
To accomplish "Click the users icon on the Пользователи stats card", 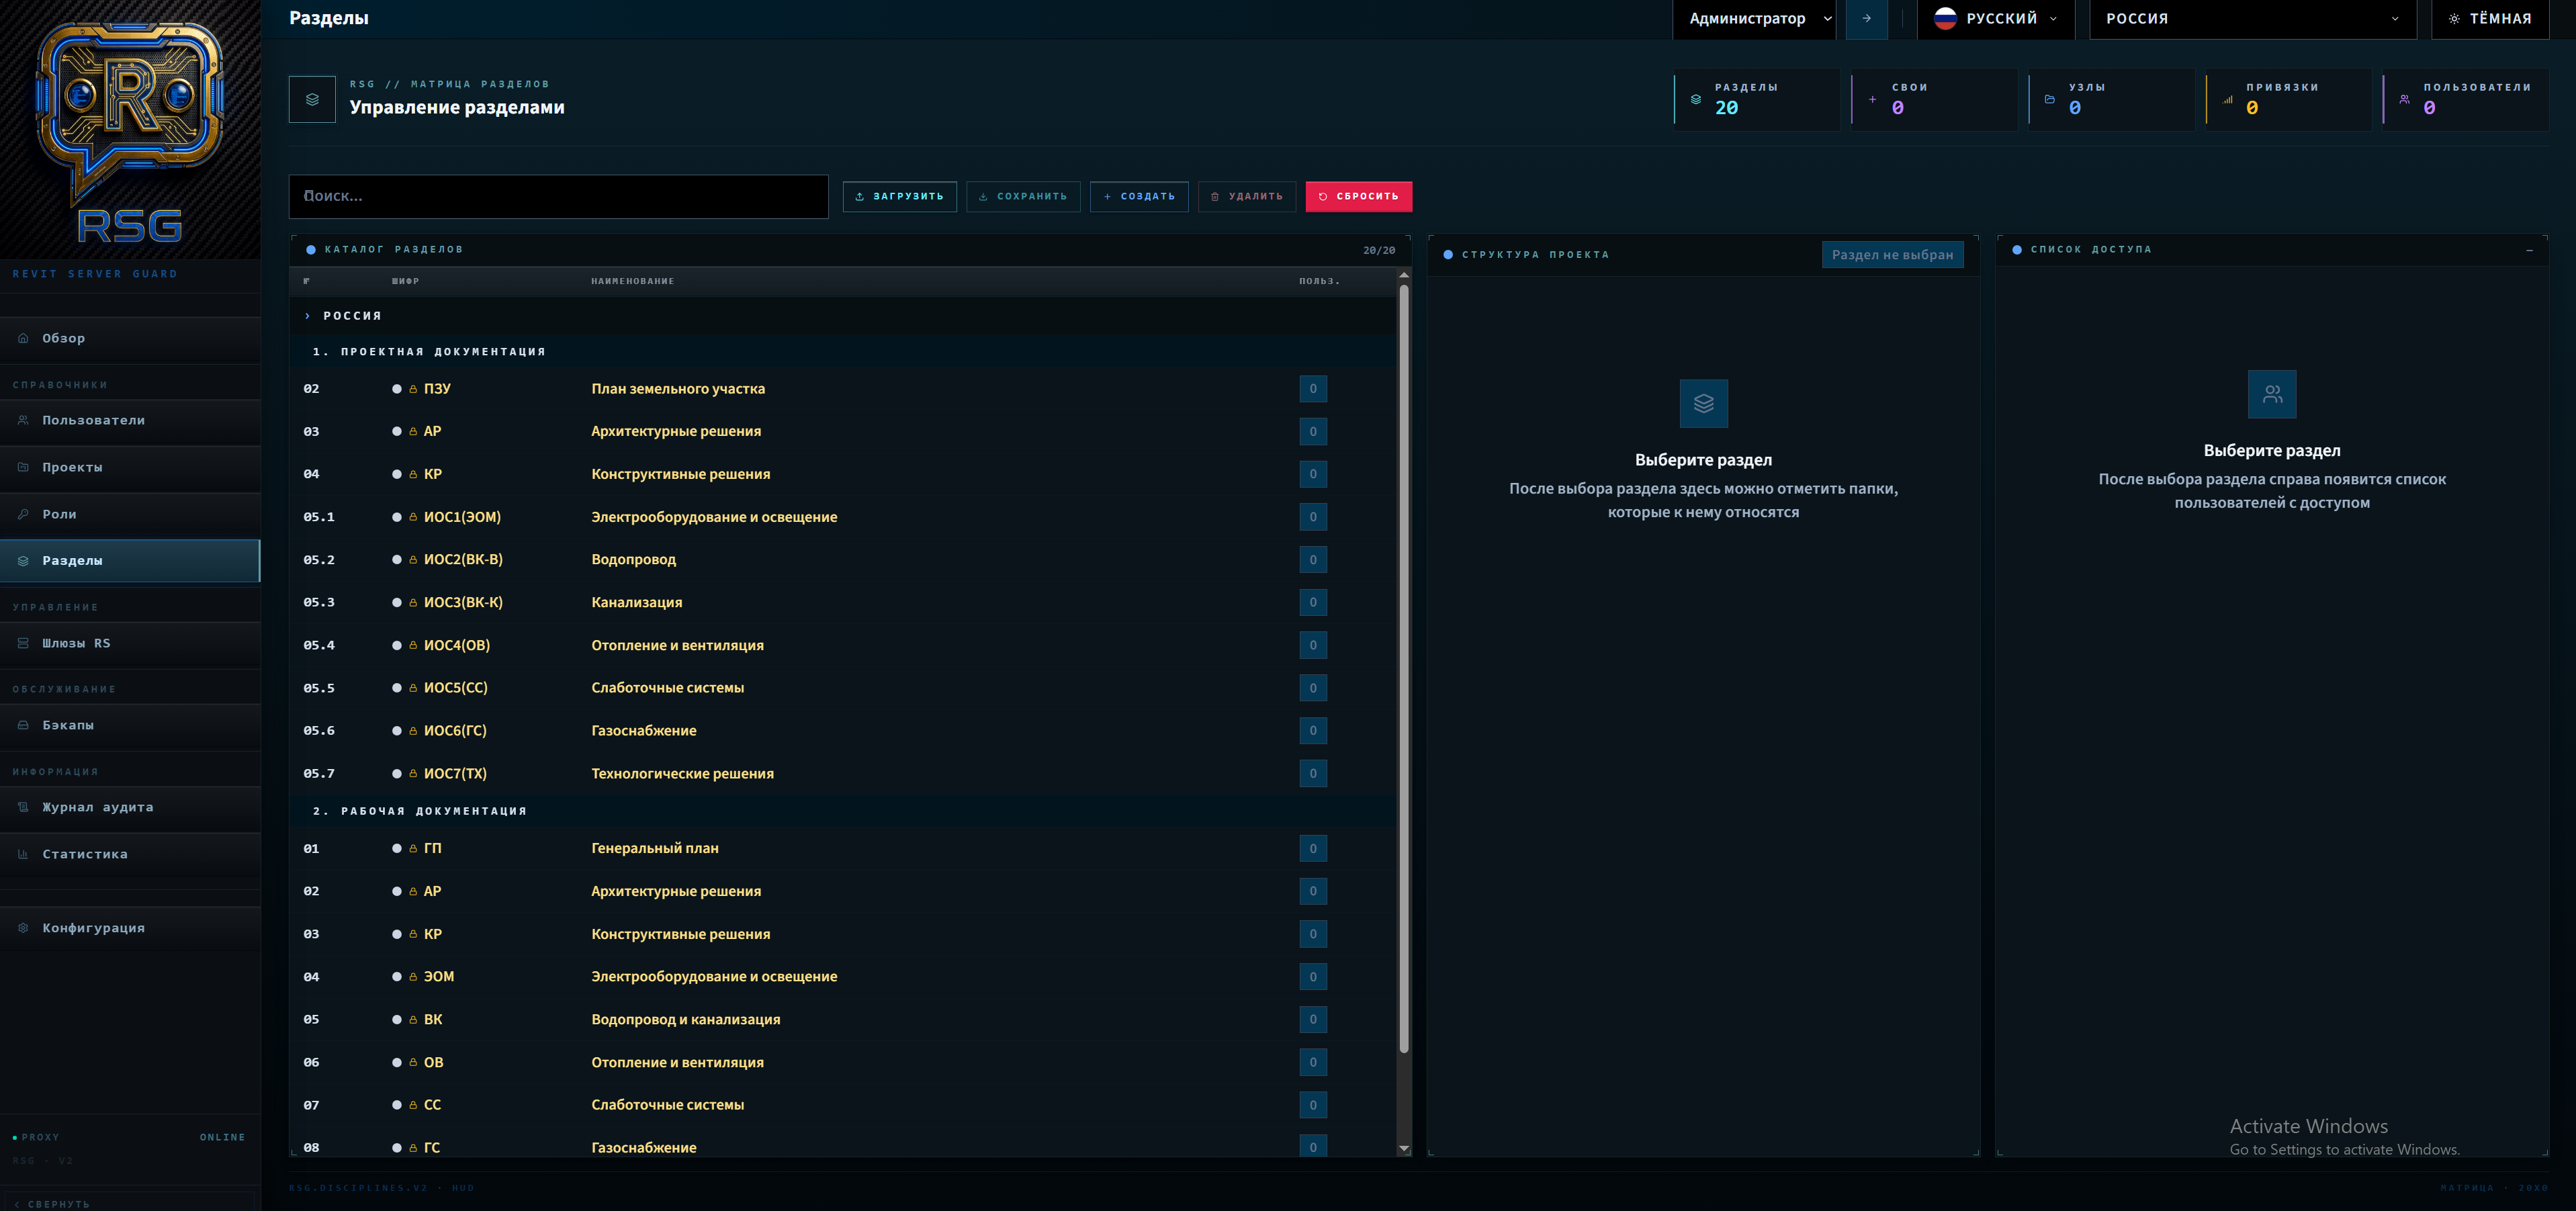I will tap(2404, 99).
